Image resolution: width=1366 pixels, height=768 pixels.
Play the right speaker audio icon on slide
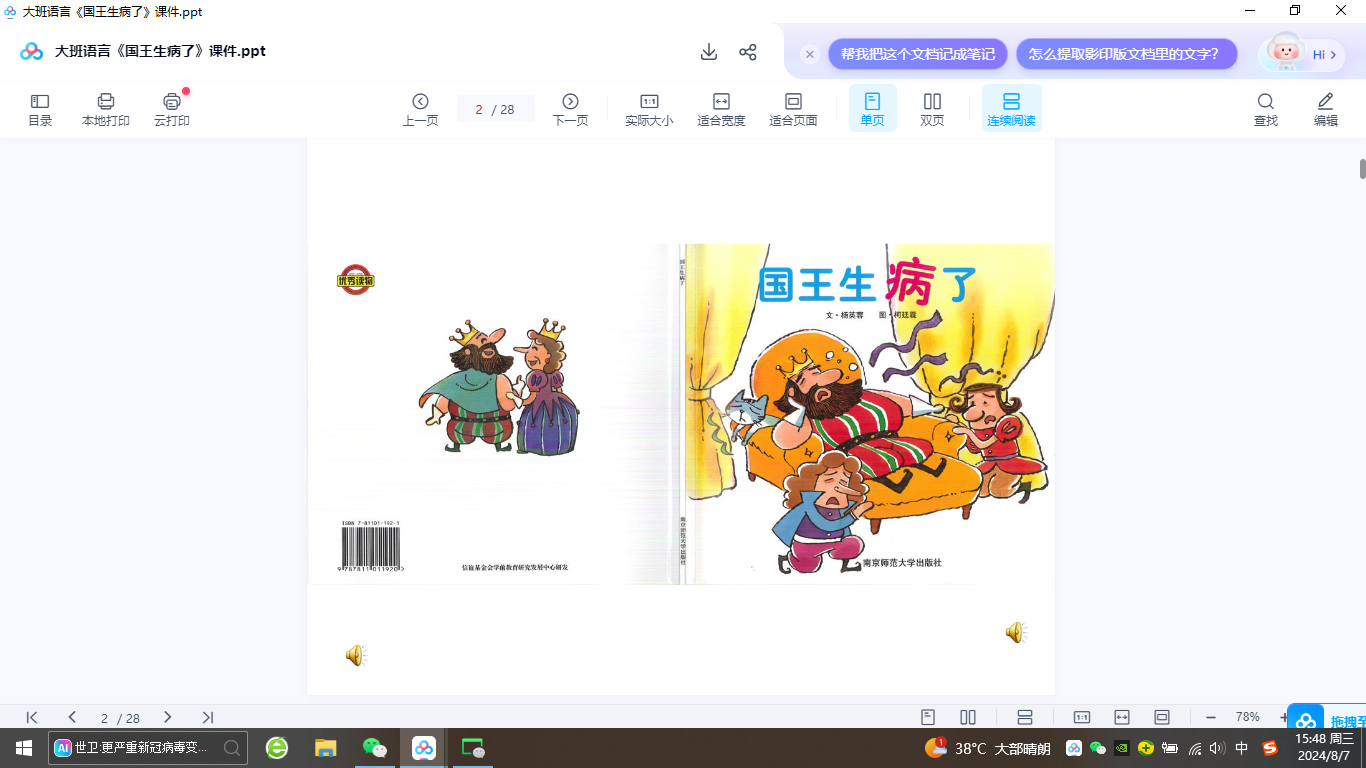click(1015, 632)
